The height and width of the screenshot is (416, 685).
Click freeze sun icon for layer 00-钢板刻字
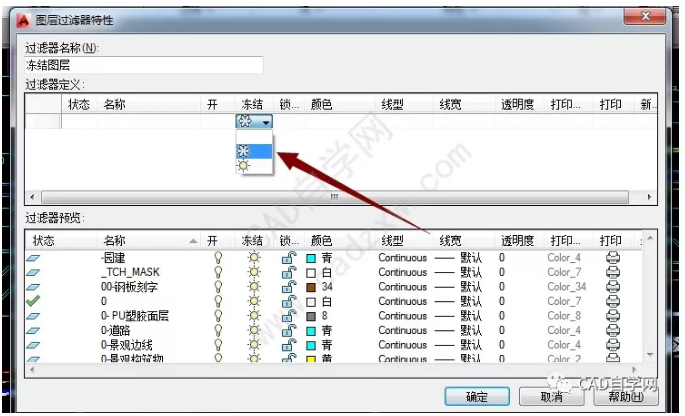pos(254,287)
